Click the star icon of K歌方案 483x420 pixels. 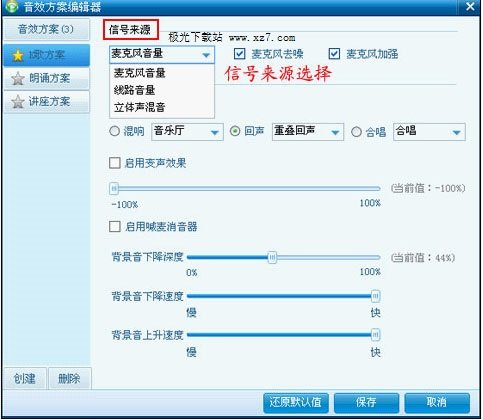click(x=18, y=55)
